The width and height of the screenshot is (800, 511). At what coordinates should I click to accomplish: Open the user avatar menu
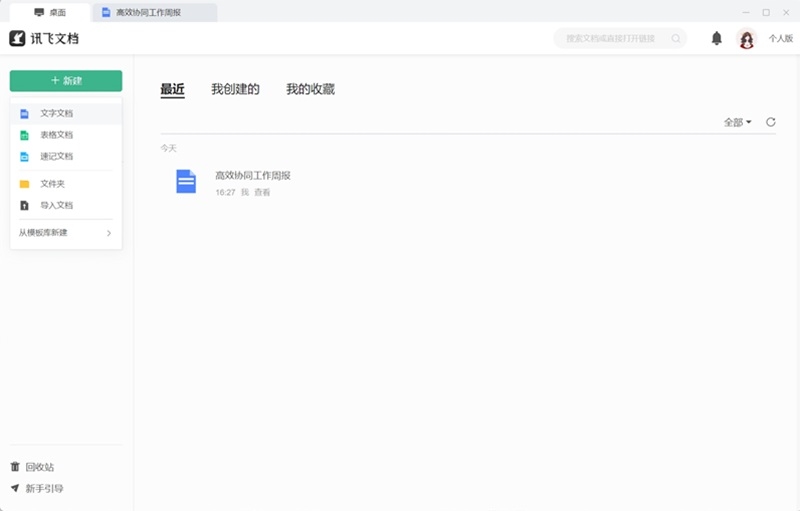[x=746, y=39]
